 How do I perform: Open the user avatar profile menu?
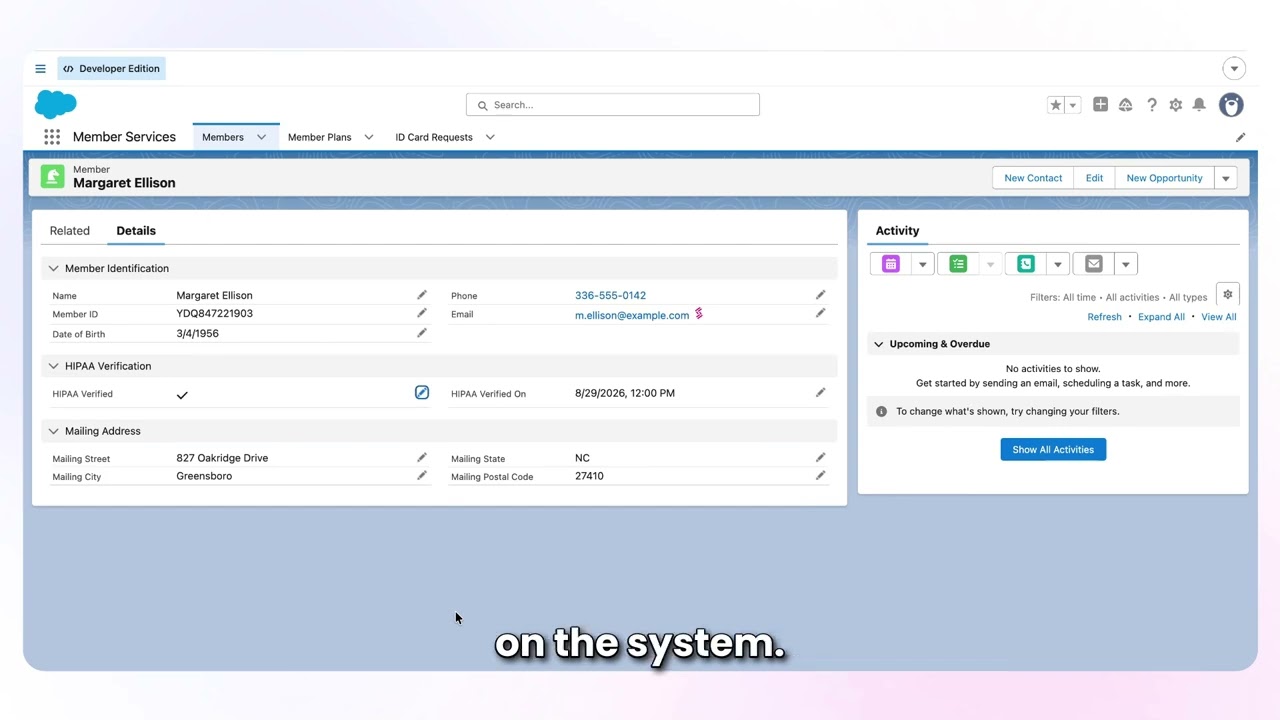[x=1231, y=105]
